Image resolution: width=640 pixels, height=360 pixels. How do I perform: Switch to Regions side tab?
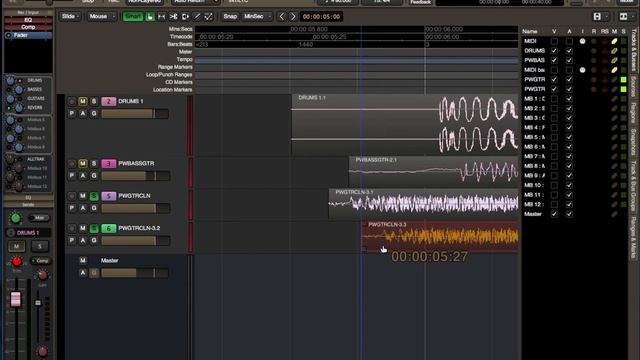point(633,113)
